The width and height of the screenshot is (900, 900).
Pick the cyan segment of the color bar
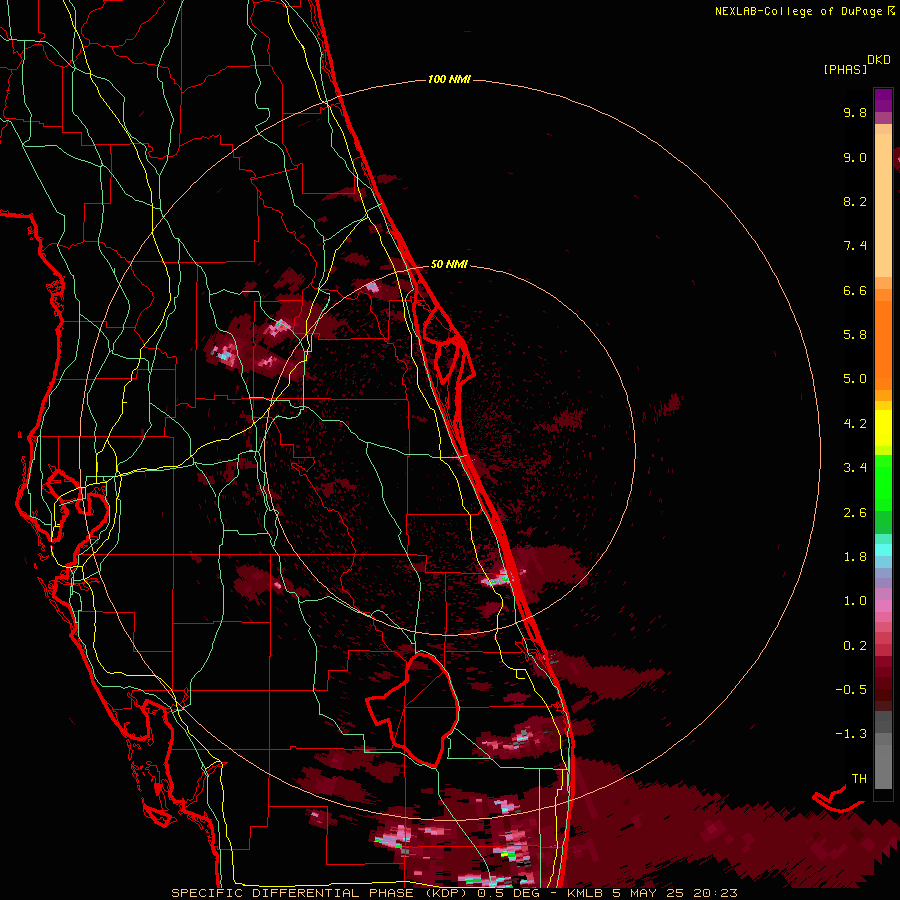point(883,550)
